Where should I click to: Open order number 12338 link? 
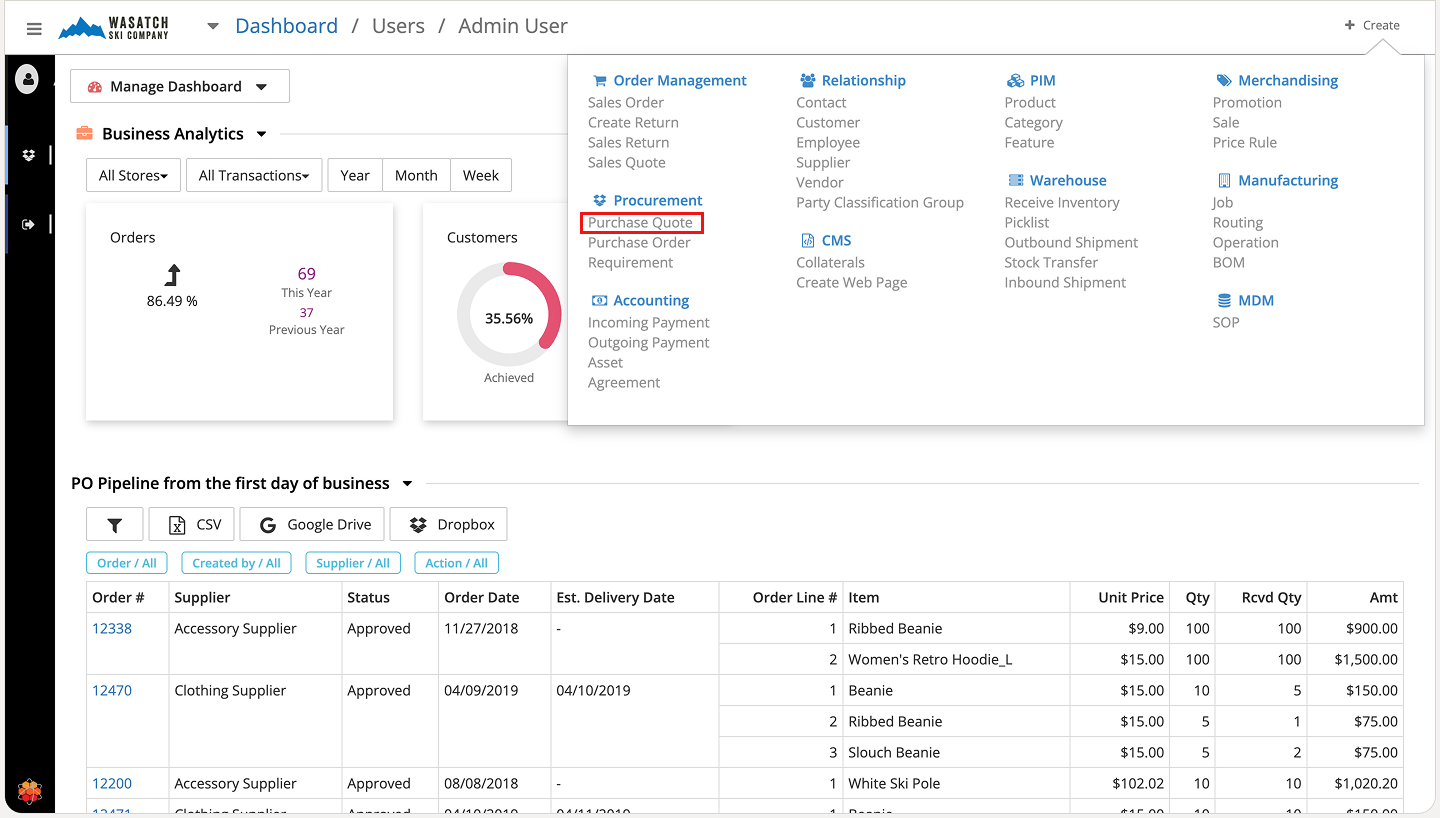[112, 628]
